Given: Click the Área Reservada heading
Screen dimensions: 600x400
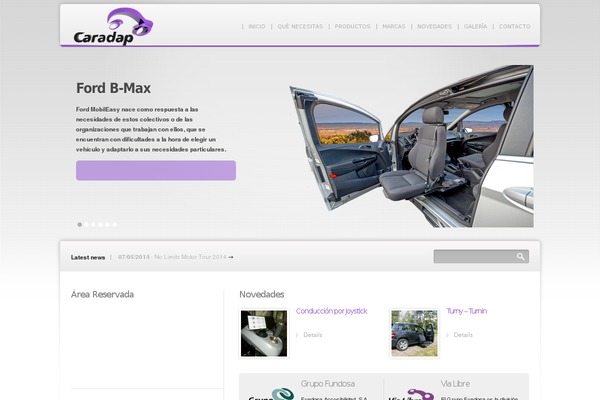Looking at the screenshot, I should click(x=102, y=294).
